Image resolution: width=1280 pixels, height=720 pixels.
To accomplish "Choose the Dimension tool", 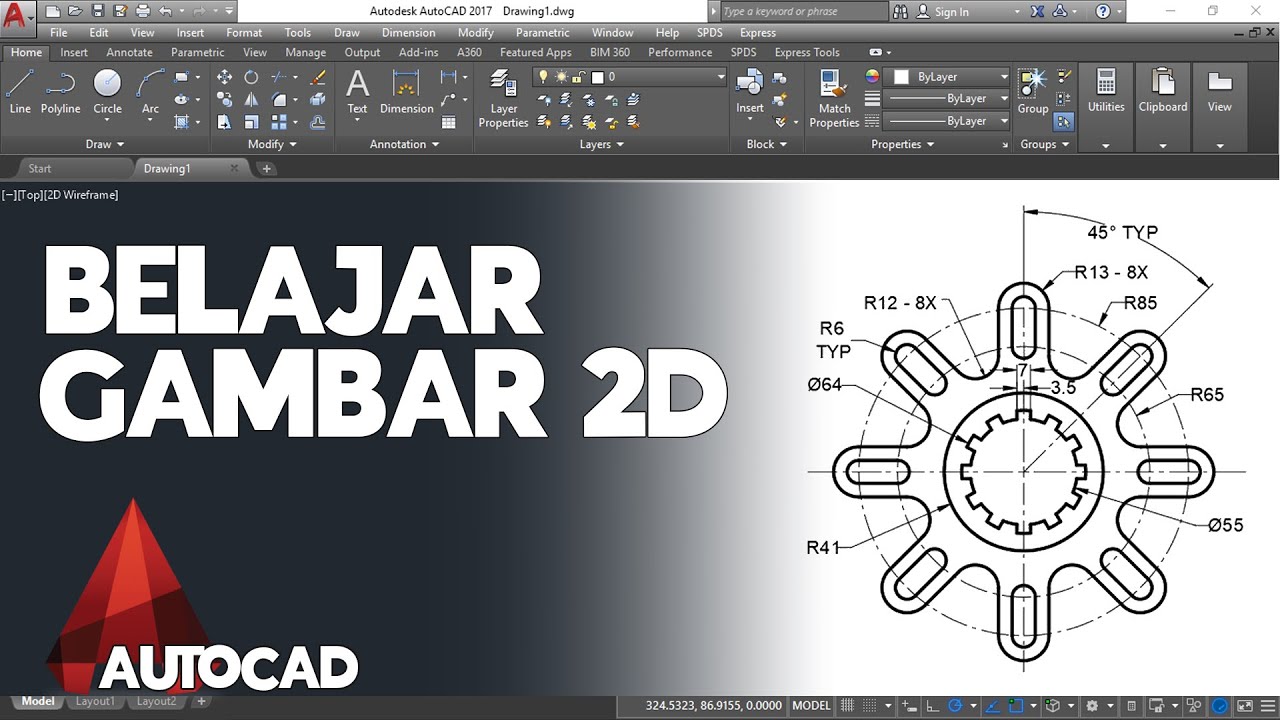I will click(x=406, y=92).
